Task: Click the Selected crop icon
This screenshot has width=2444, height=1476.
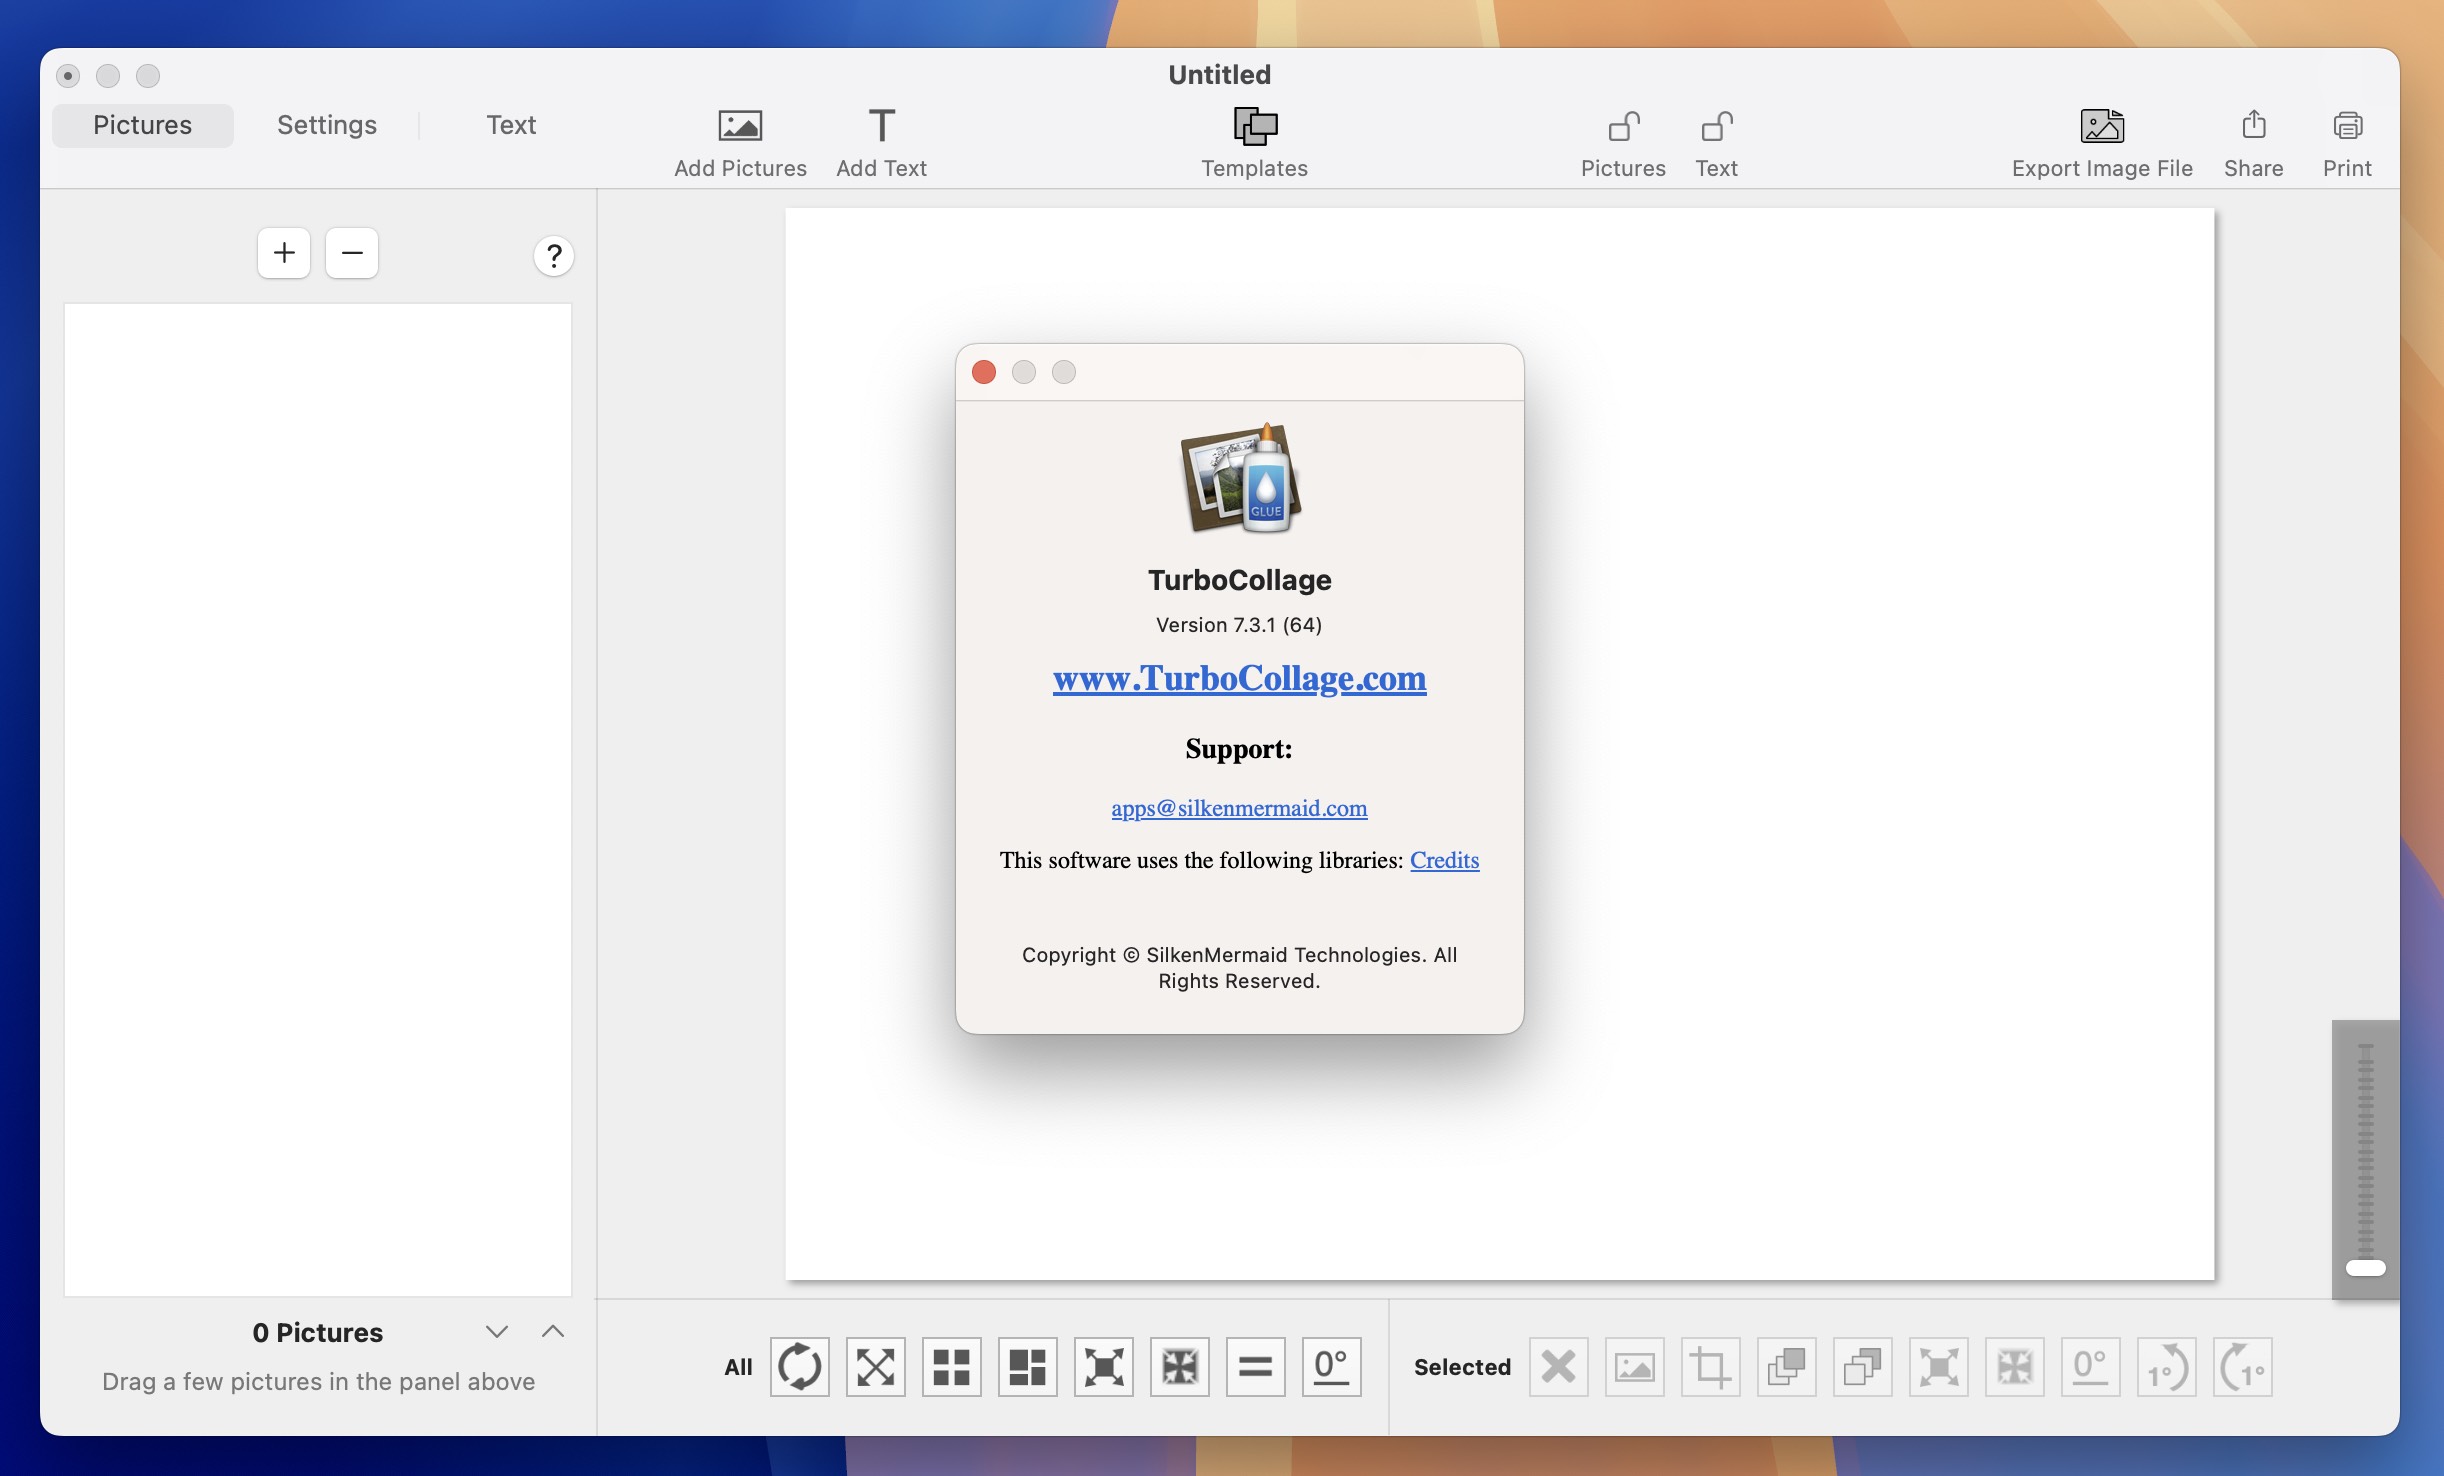Action: (x=1711, y=1366)
